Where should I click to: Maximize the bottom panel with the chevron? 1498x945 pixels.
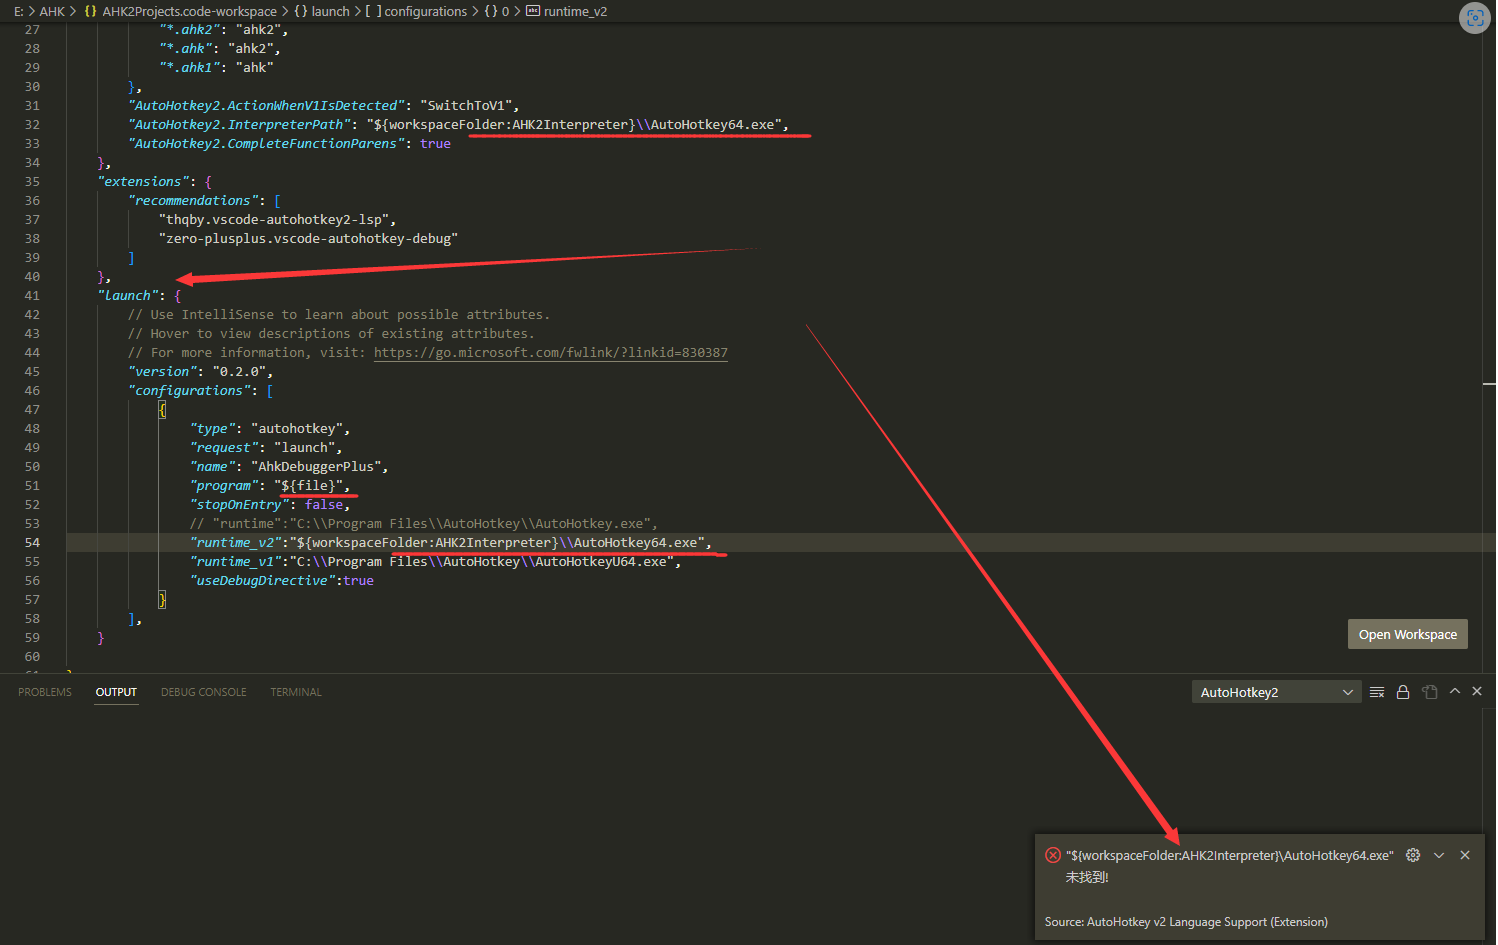1455,691
